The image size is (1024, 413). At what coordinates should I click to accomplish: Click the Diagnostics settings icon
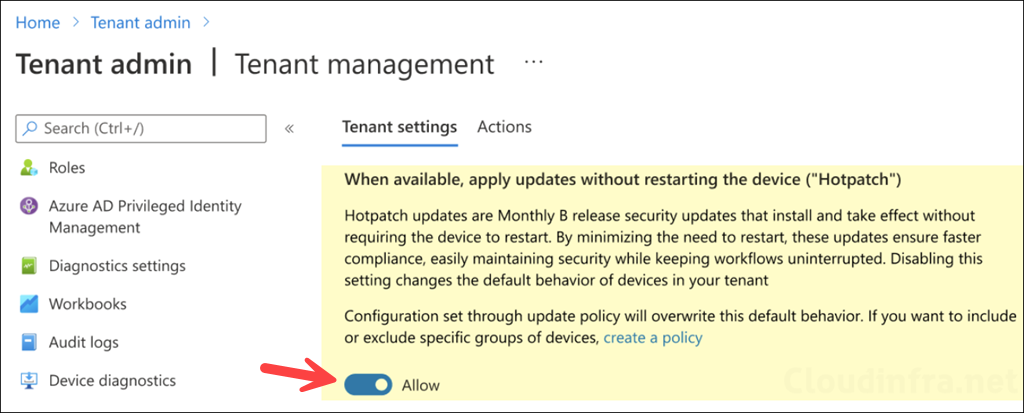coord(29,266)
